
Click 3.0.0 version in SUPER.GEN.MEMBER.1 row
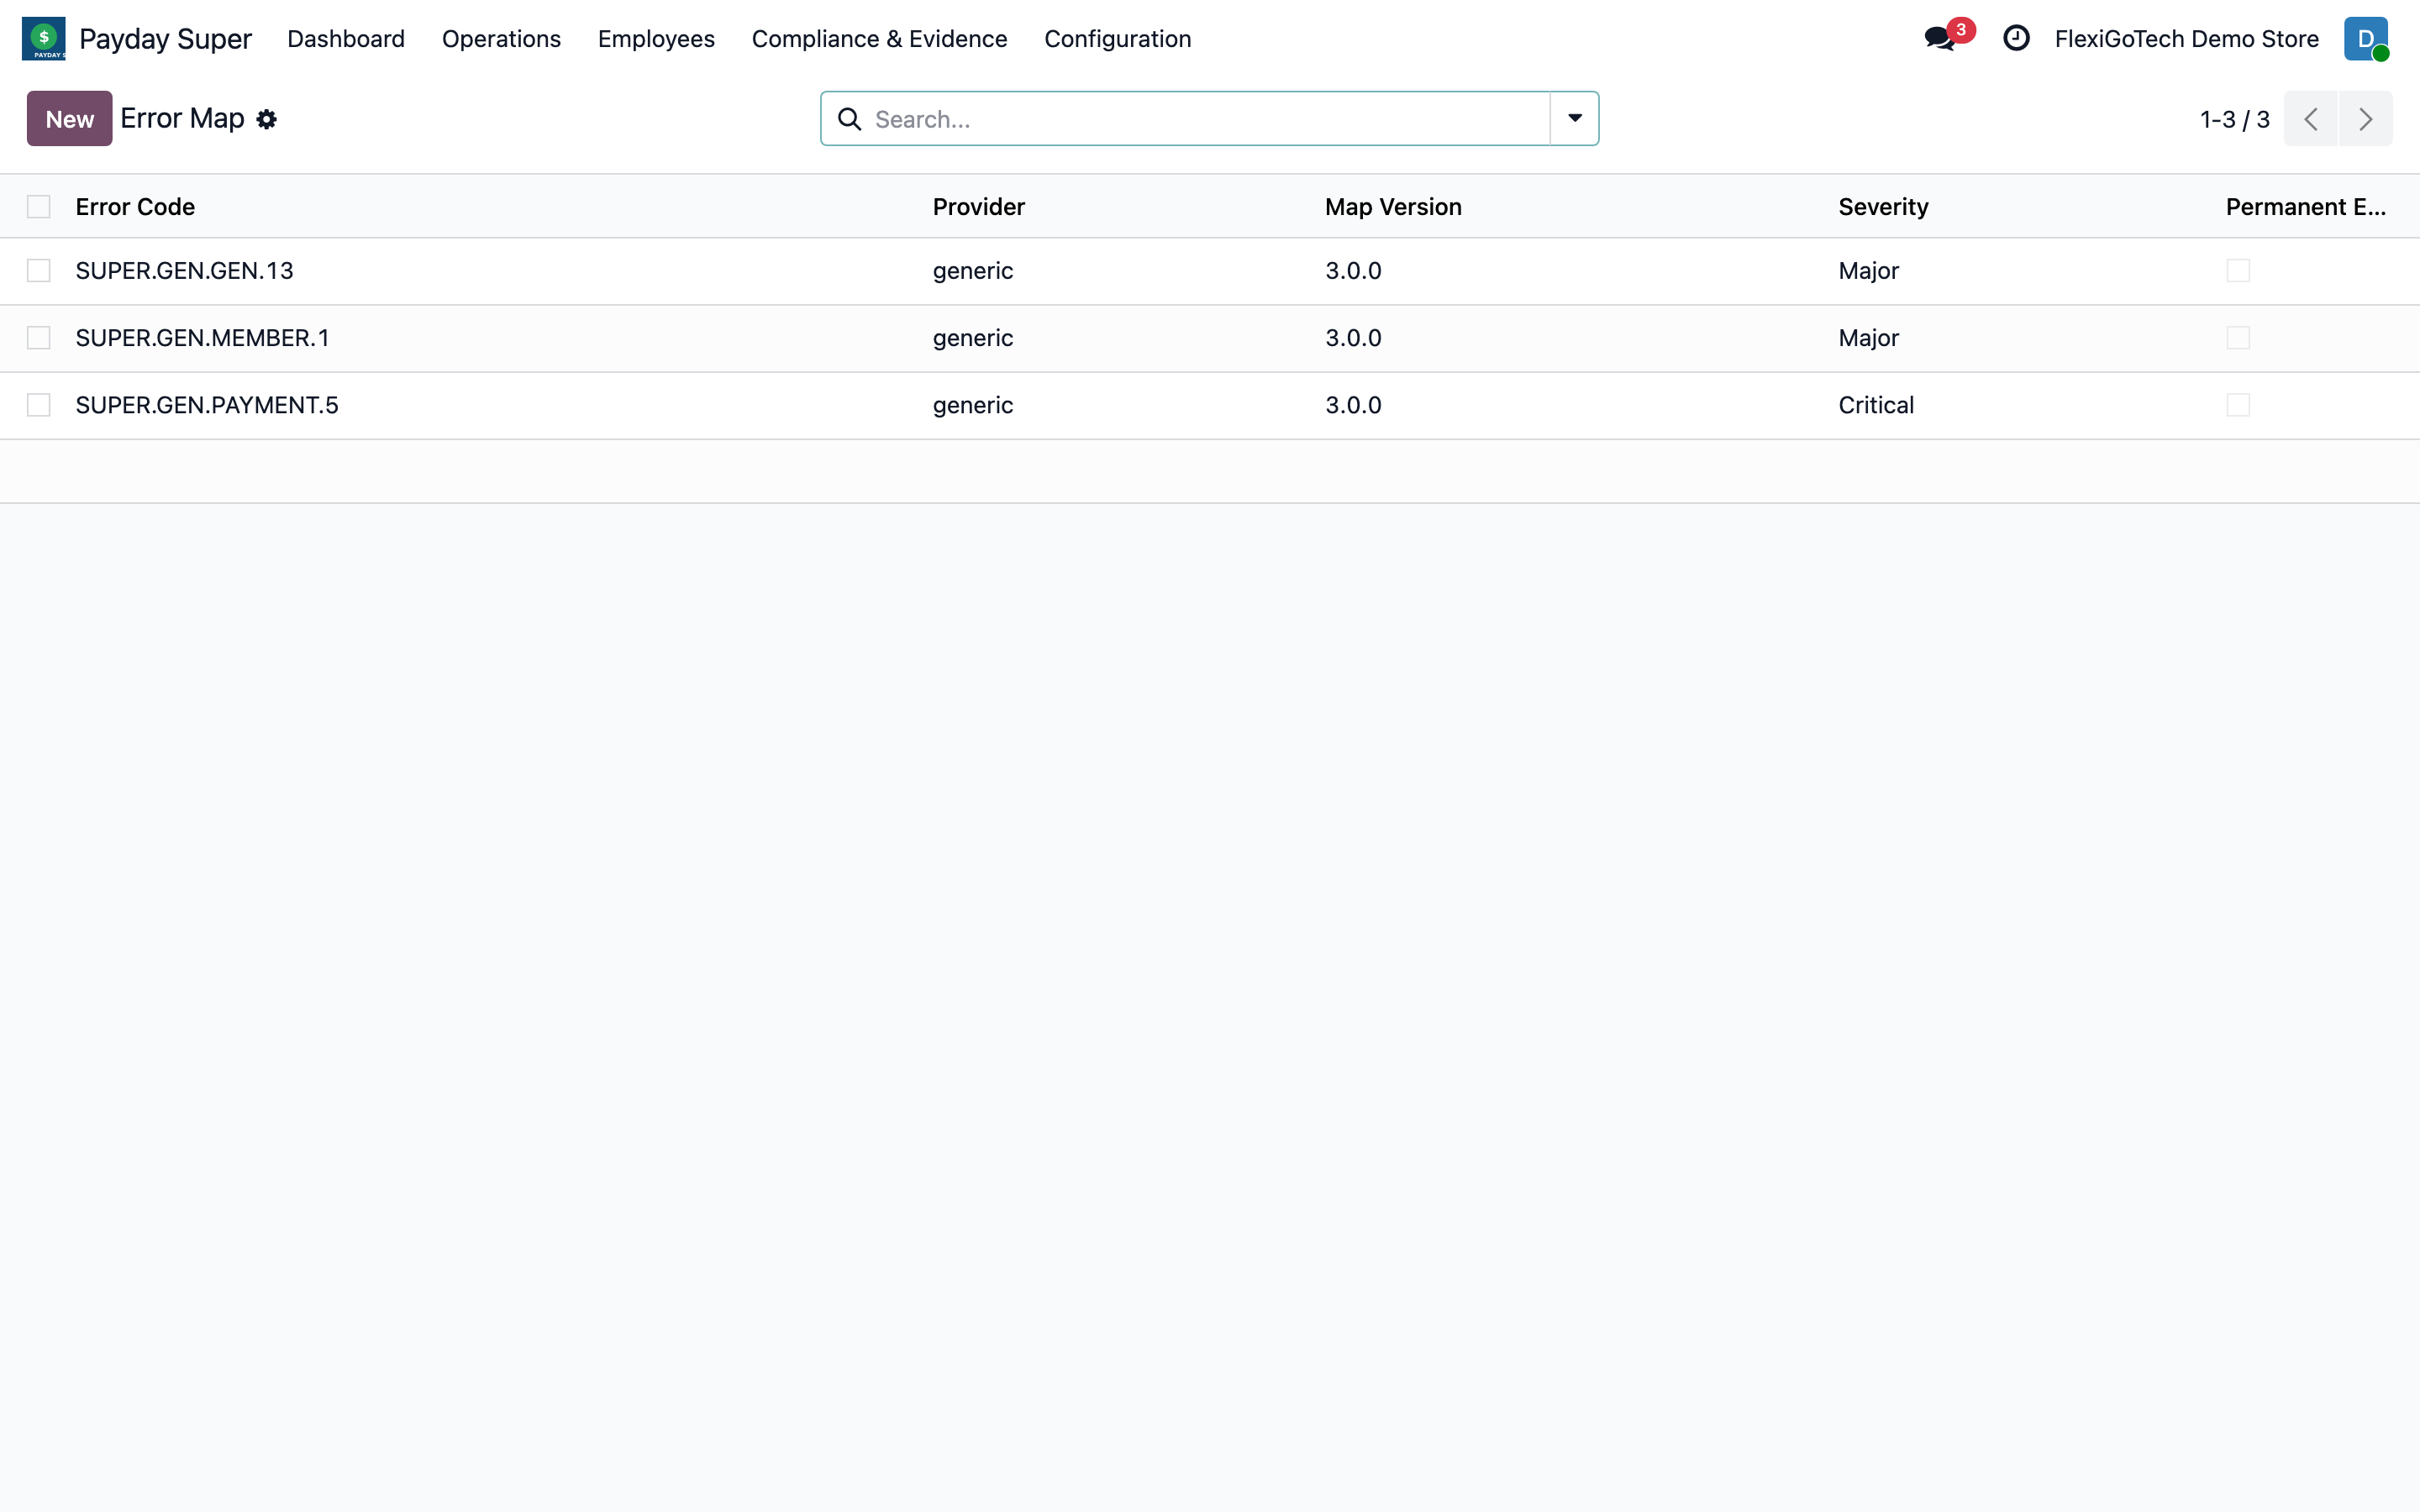pos(1353,338)
